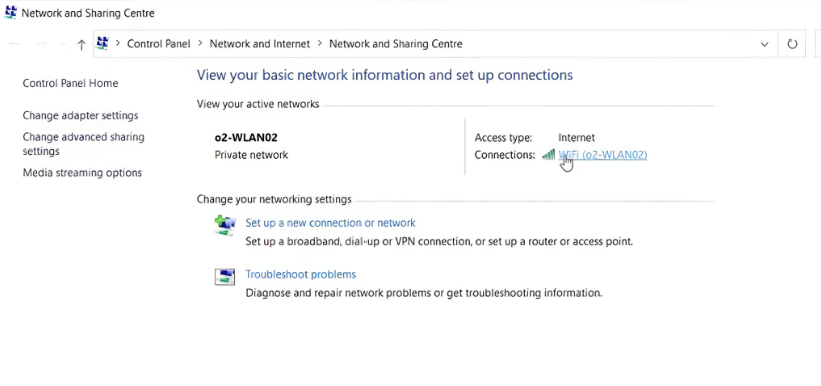Image resolution: width=821 pixels, height=386 pixels.
Task: Open Change advanced sharing settings
Action: pos(83,144)
